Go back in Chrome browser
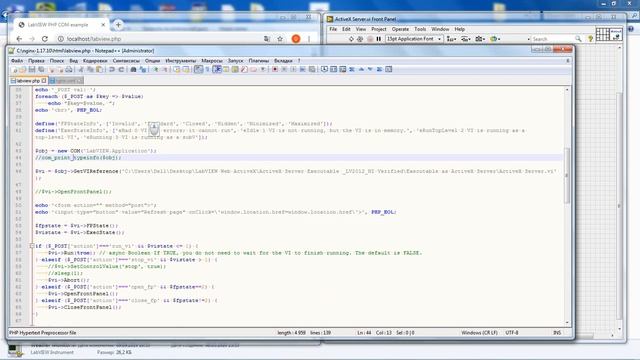Viewport: 640px width, 360px height. (19, 39)
